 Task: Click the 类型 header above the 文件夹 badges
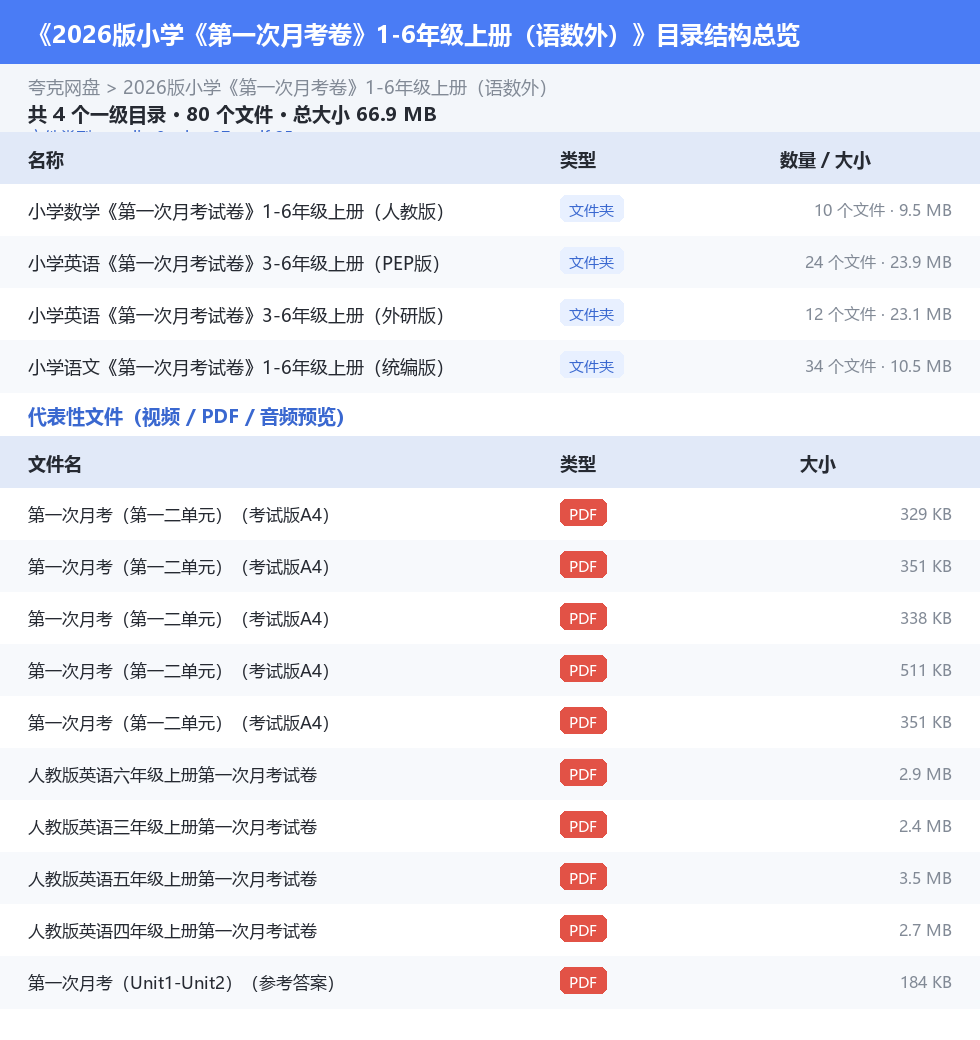[x=578, y=160]
